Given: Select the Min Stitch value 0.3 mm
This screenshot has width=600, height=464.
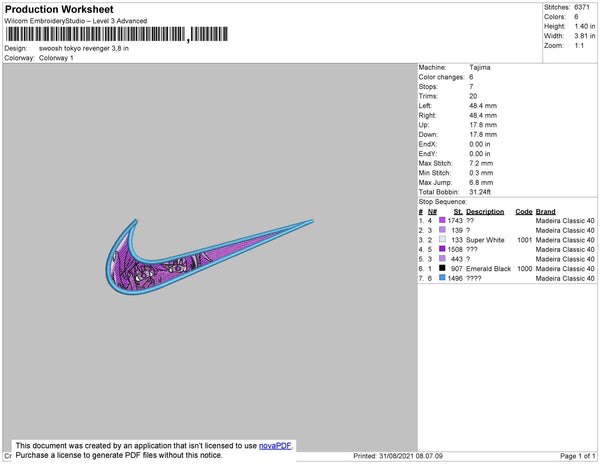Looking at the screenshot, I should (x=481, y=173).
